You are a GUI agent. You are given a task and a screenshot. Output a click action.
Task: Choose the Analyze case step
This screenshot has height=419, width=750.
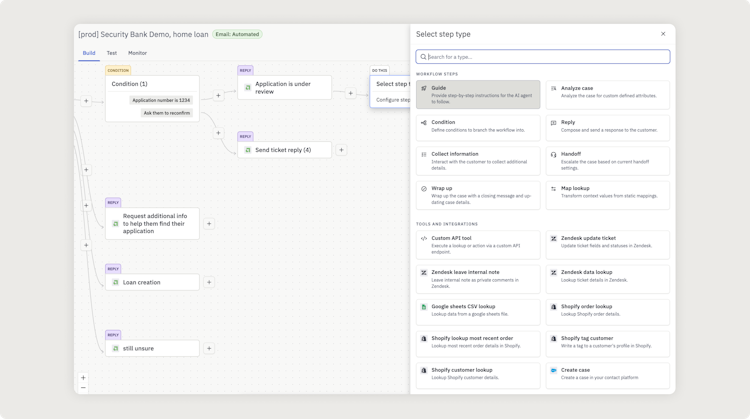(x=607, y=94)
